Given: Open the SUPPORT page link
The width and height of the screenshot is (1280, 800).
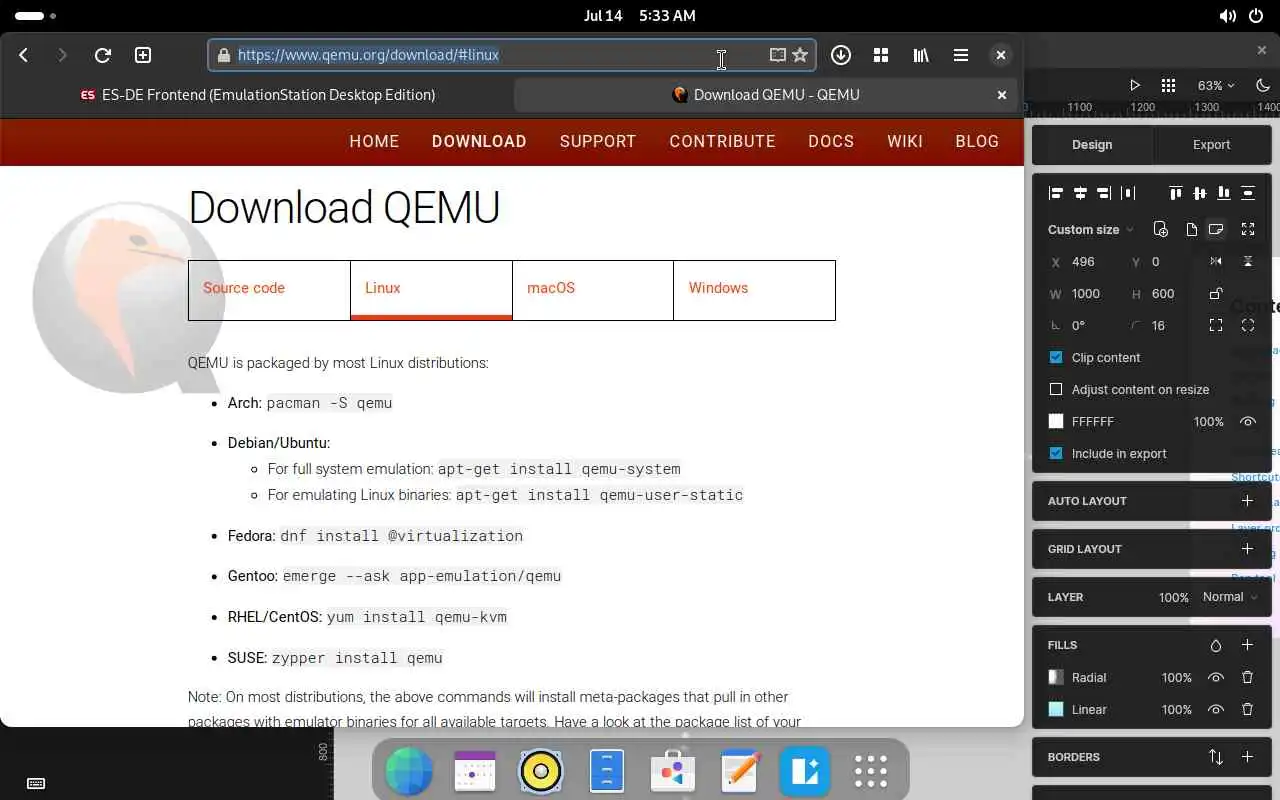Looking at the screenshot, I should (598, 141).
